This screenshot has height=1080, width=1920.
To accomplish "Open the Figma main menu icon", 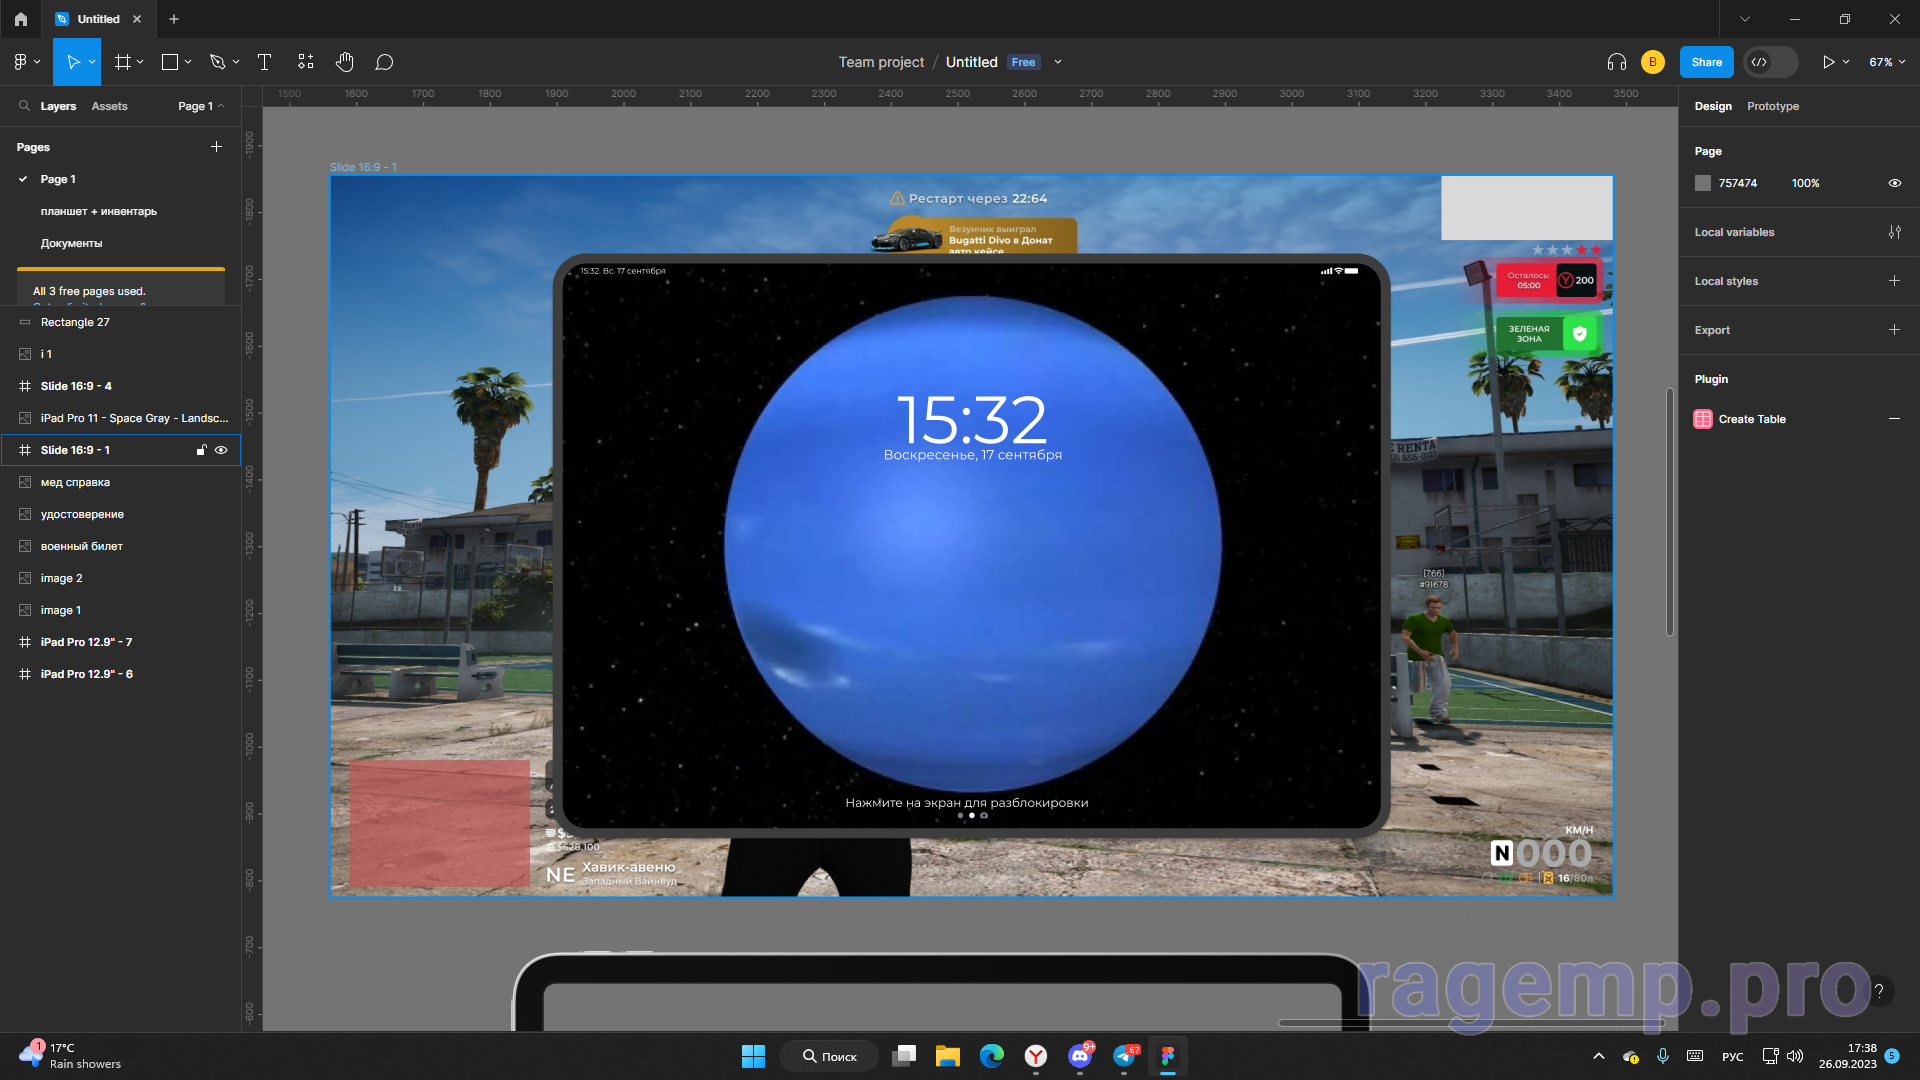I will point(20,62).
